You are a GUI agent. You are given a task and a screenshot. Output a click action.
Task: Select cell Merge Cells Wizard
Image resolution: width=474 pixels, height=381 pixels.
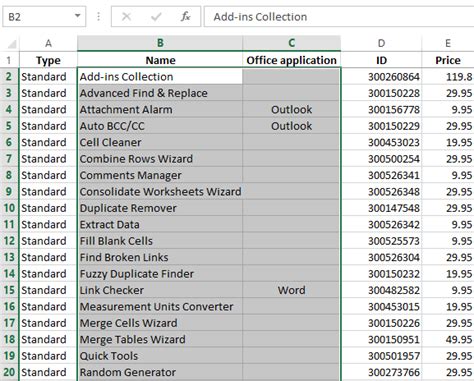click(160, 323)
